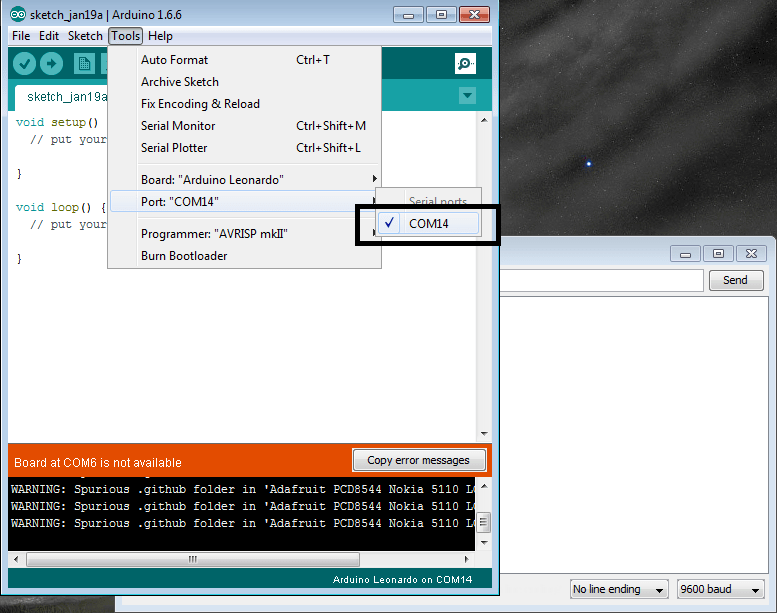This screenshot has height=613, width=777.
Task: Open Serial Monitor from Tools menu
Action: [244, 126]
